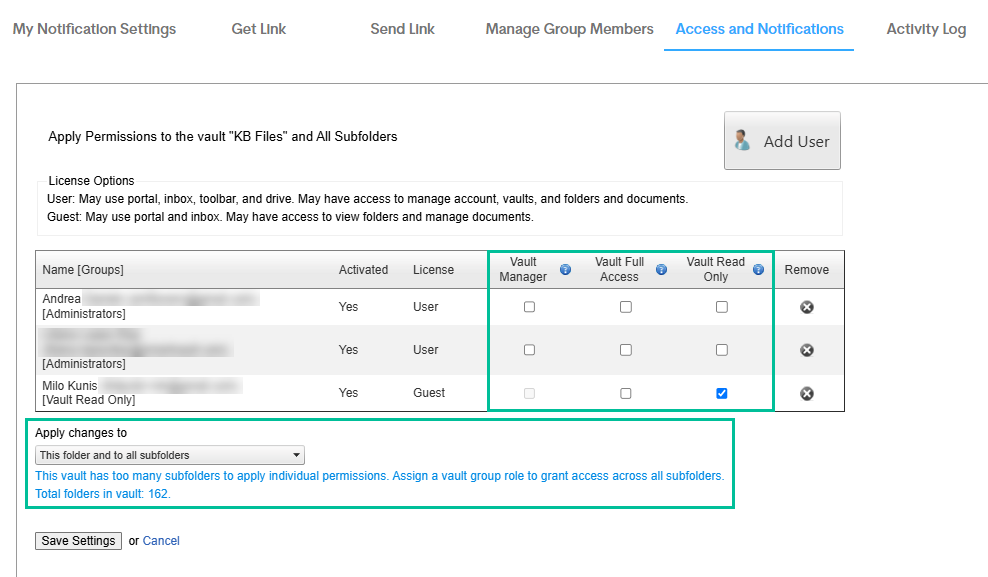Image resolution: width=988 pixels, height=577 pixels.
Task: Open Manage Group Members tab
Action: coord(570,29)
